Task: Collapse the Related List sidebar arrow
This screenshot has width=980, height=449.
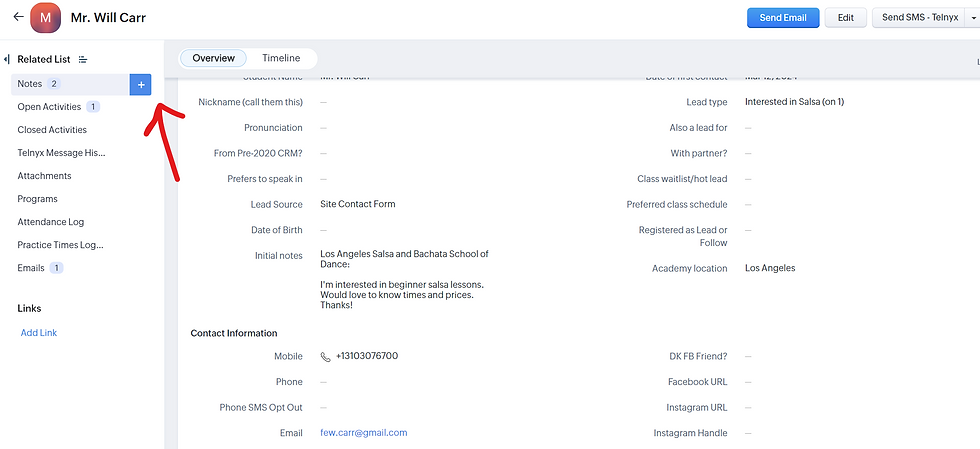Action: click(x=6, y=59)
